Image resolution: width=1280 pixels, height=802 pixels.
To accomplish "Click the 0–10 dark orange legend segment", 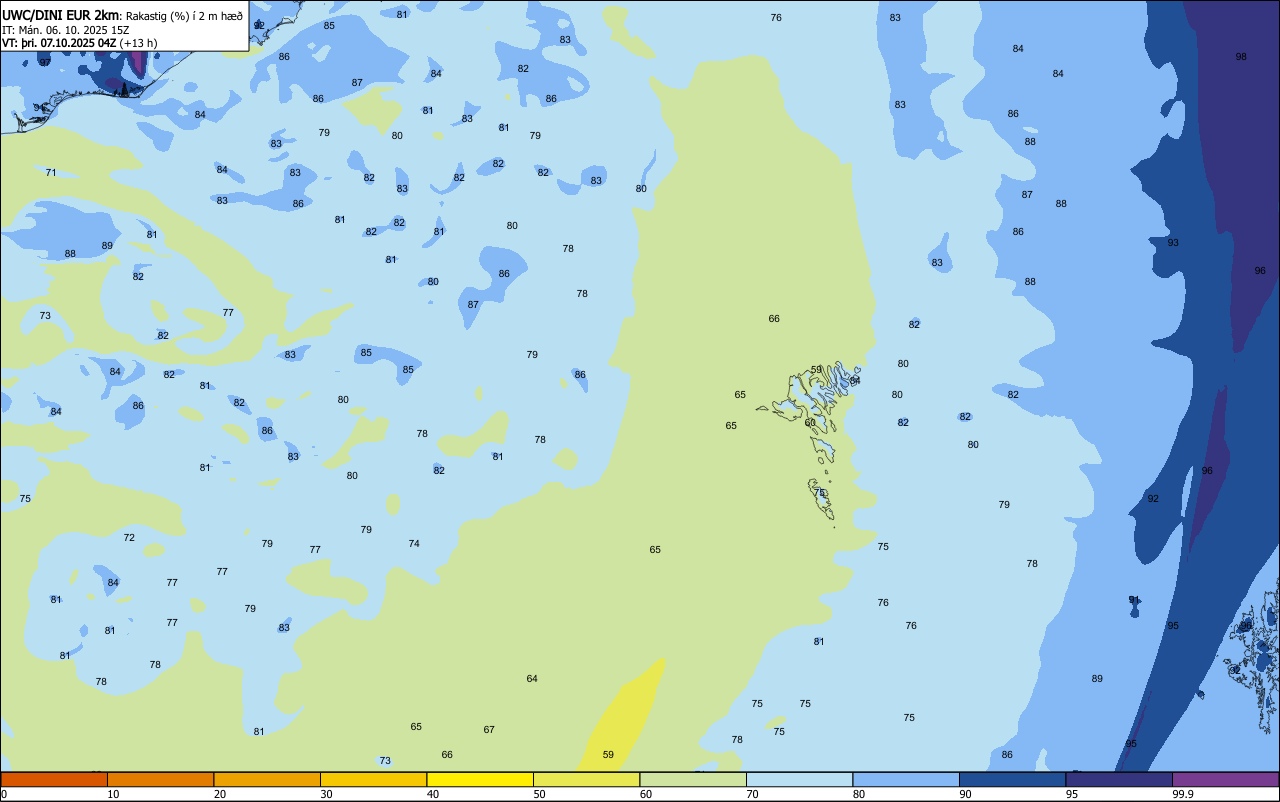I will tap(54, 779).
